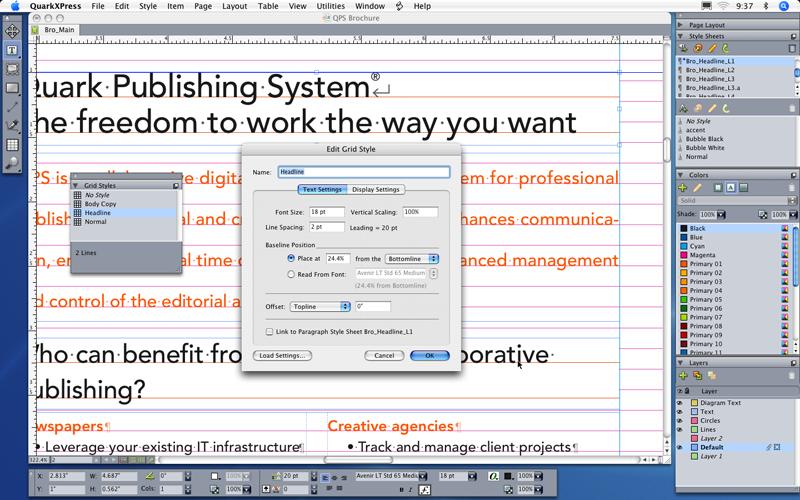Enable Link to Paragraph Style Sheet checkbox
This screenshot has width=800, height=500.
pyautogui.click(x=269, y=332)
